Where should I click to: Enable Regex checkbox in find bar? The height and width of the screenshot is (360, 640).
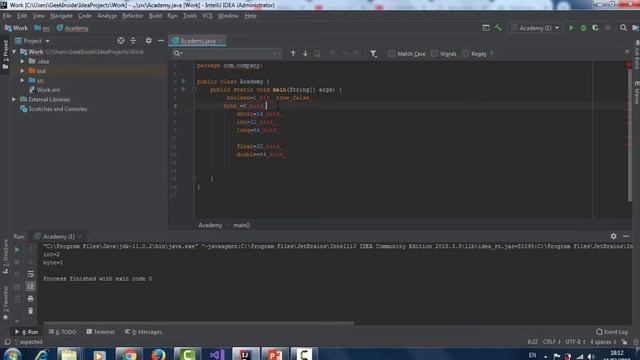465,53
